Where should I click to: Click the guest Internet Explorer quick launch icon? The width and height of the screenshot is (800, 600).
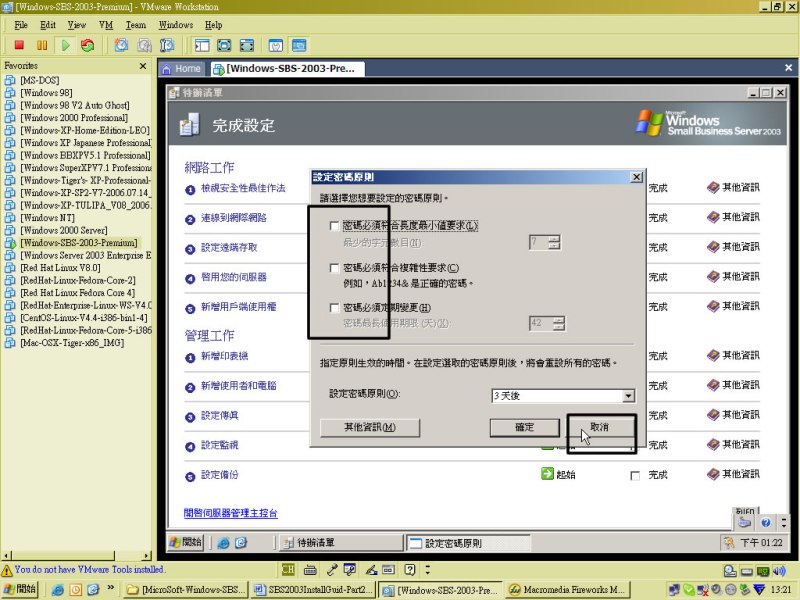(x=223, y=543)
